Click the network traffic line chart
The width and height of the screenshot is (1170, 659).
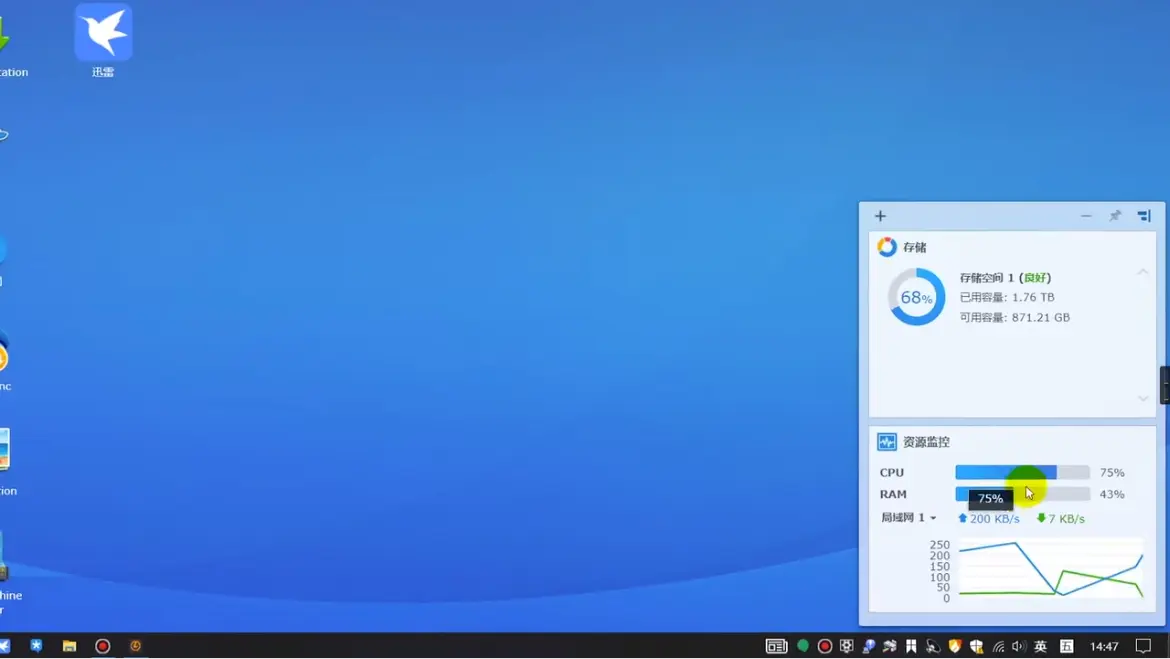click(1049, 570)
